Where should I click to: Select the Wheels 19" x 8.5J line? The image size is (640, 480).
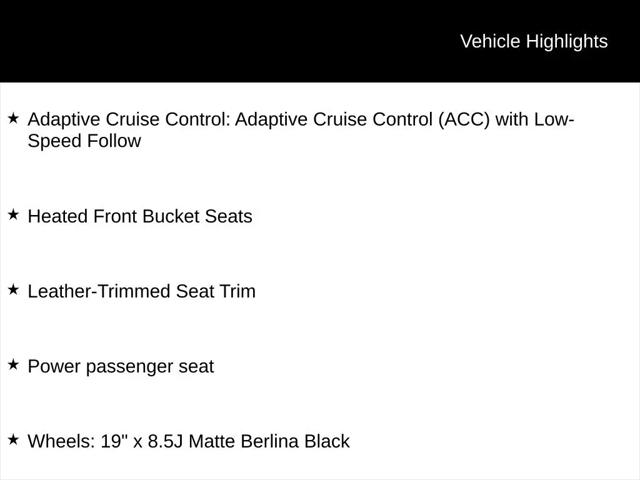point(189,442)
